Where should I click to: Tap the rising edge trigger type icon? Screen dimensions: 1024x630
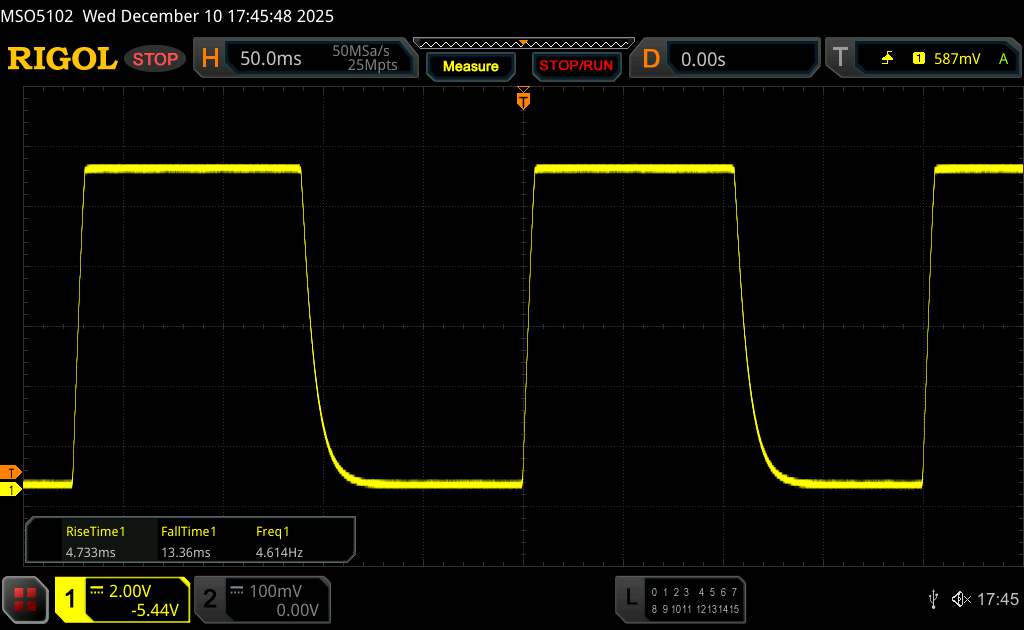[887, 59]
